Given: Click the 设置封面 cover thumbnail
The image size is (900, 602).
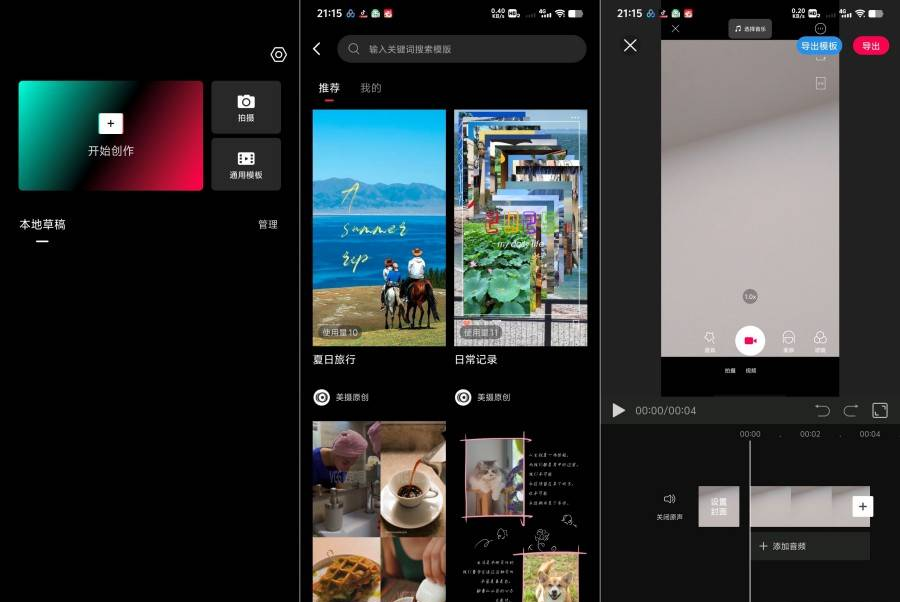Looking at the screenshot, I should coord(719,506).
